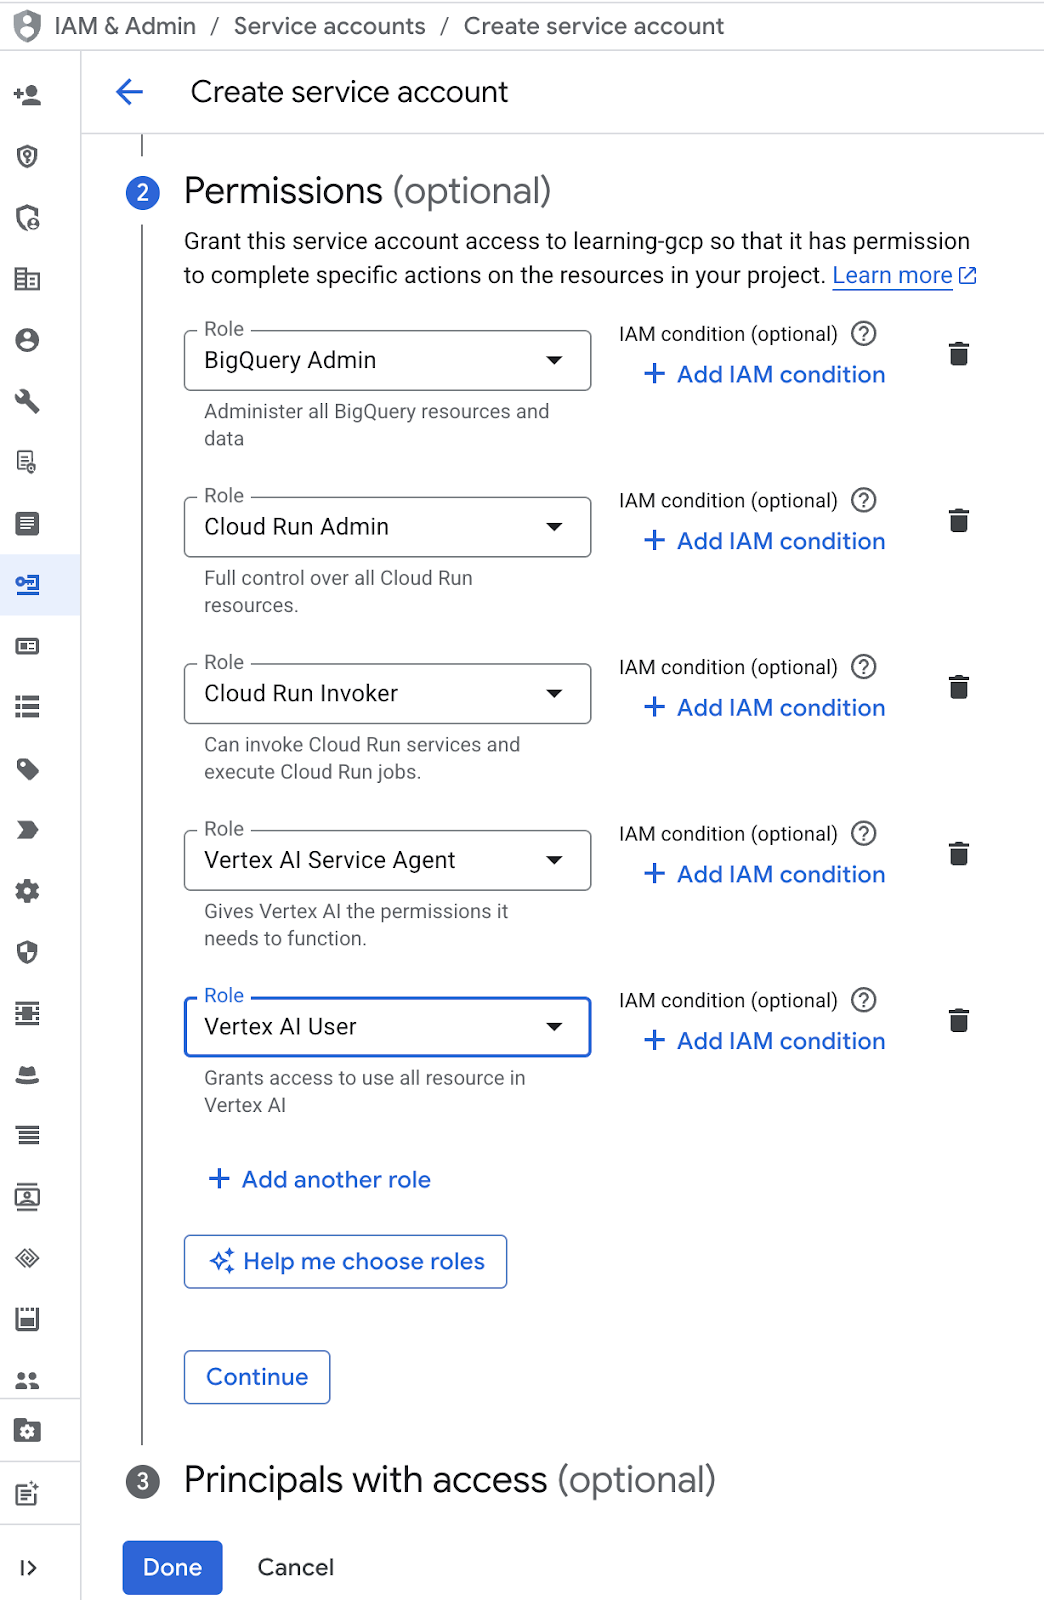Open help for BigQuery Admin IAM condition
Image resolution: width=1044 pixels, height=1600 pixels.
863,333
